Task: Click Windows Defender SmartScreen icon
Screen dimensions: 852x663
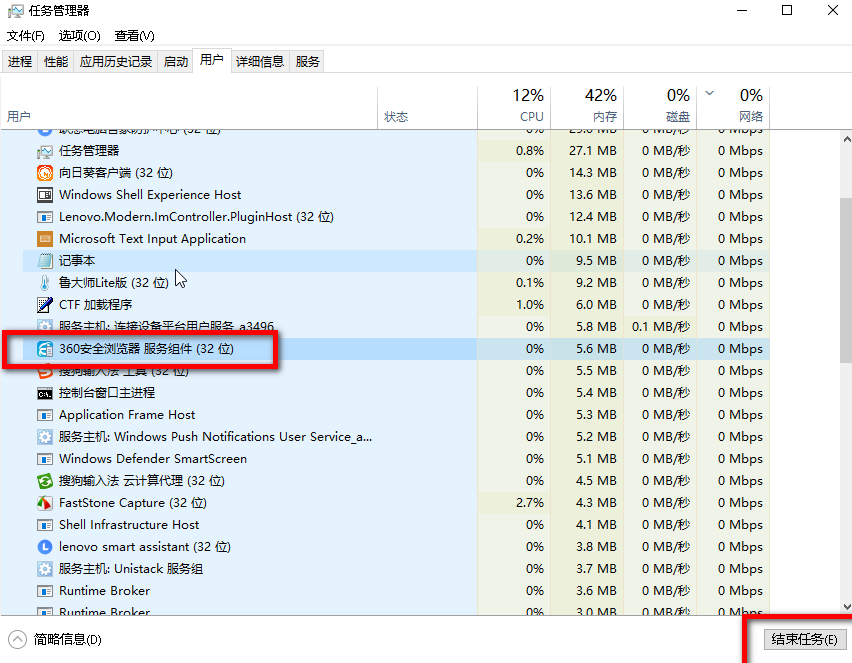Action: tap(45, 459)
